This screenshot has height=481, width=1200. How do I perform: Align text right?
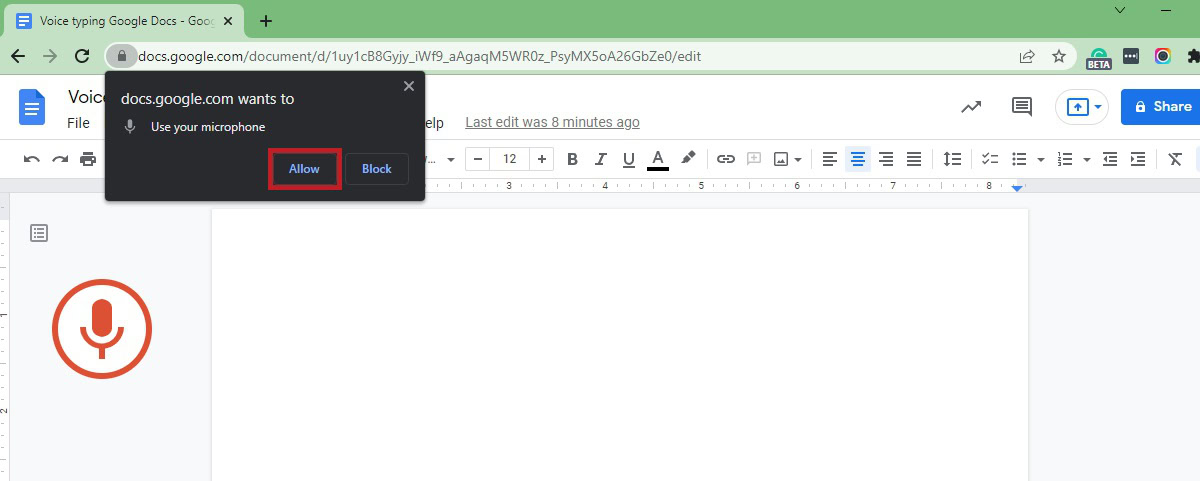[886, 159]
